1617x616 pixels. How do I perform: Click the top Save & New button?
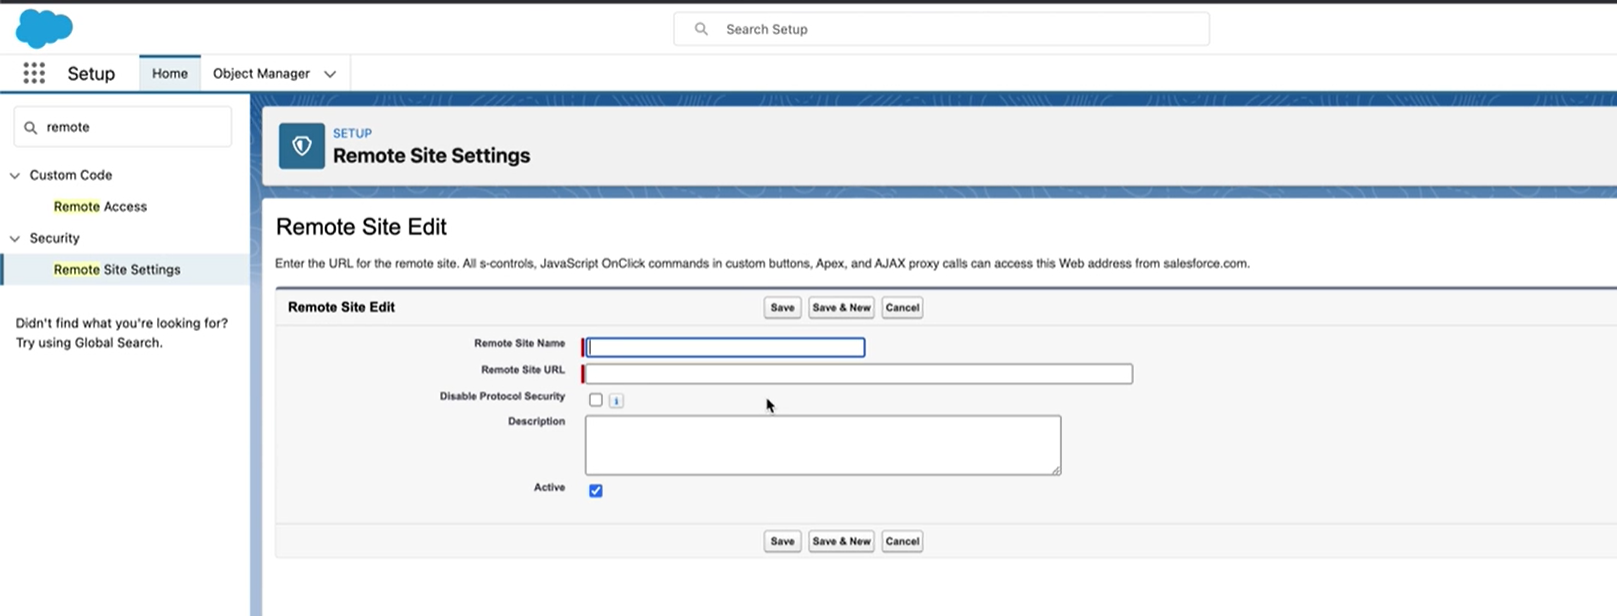[x=841, y=307]
